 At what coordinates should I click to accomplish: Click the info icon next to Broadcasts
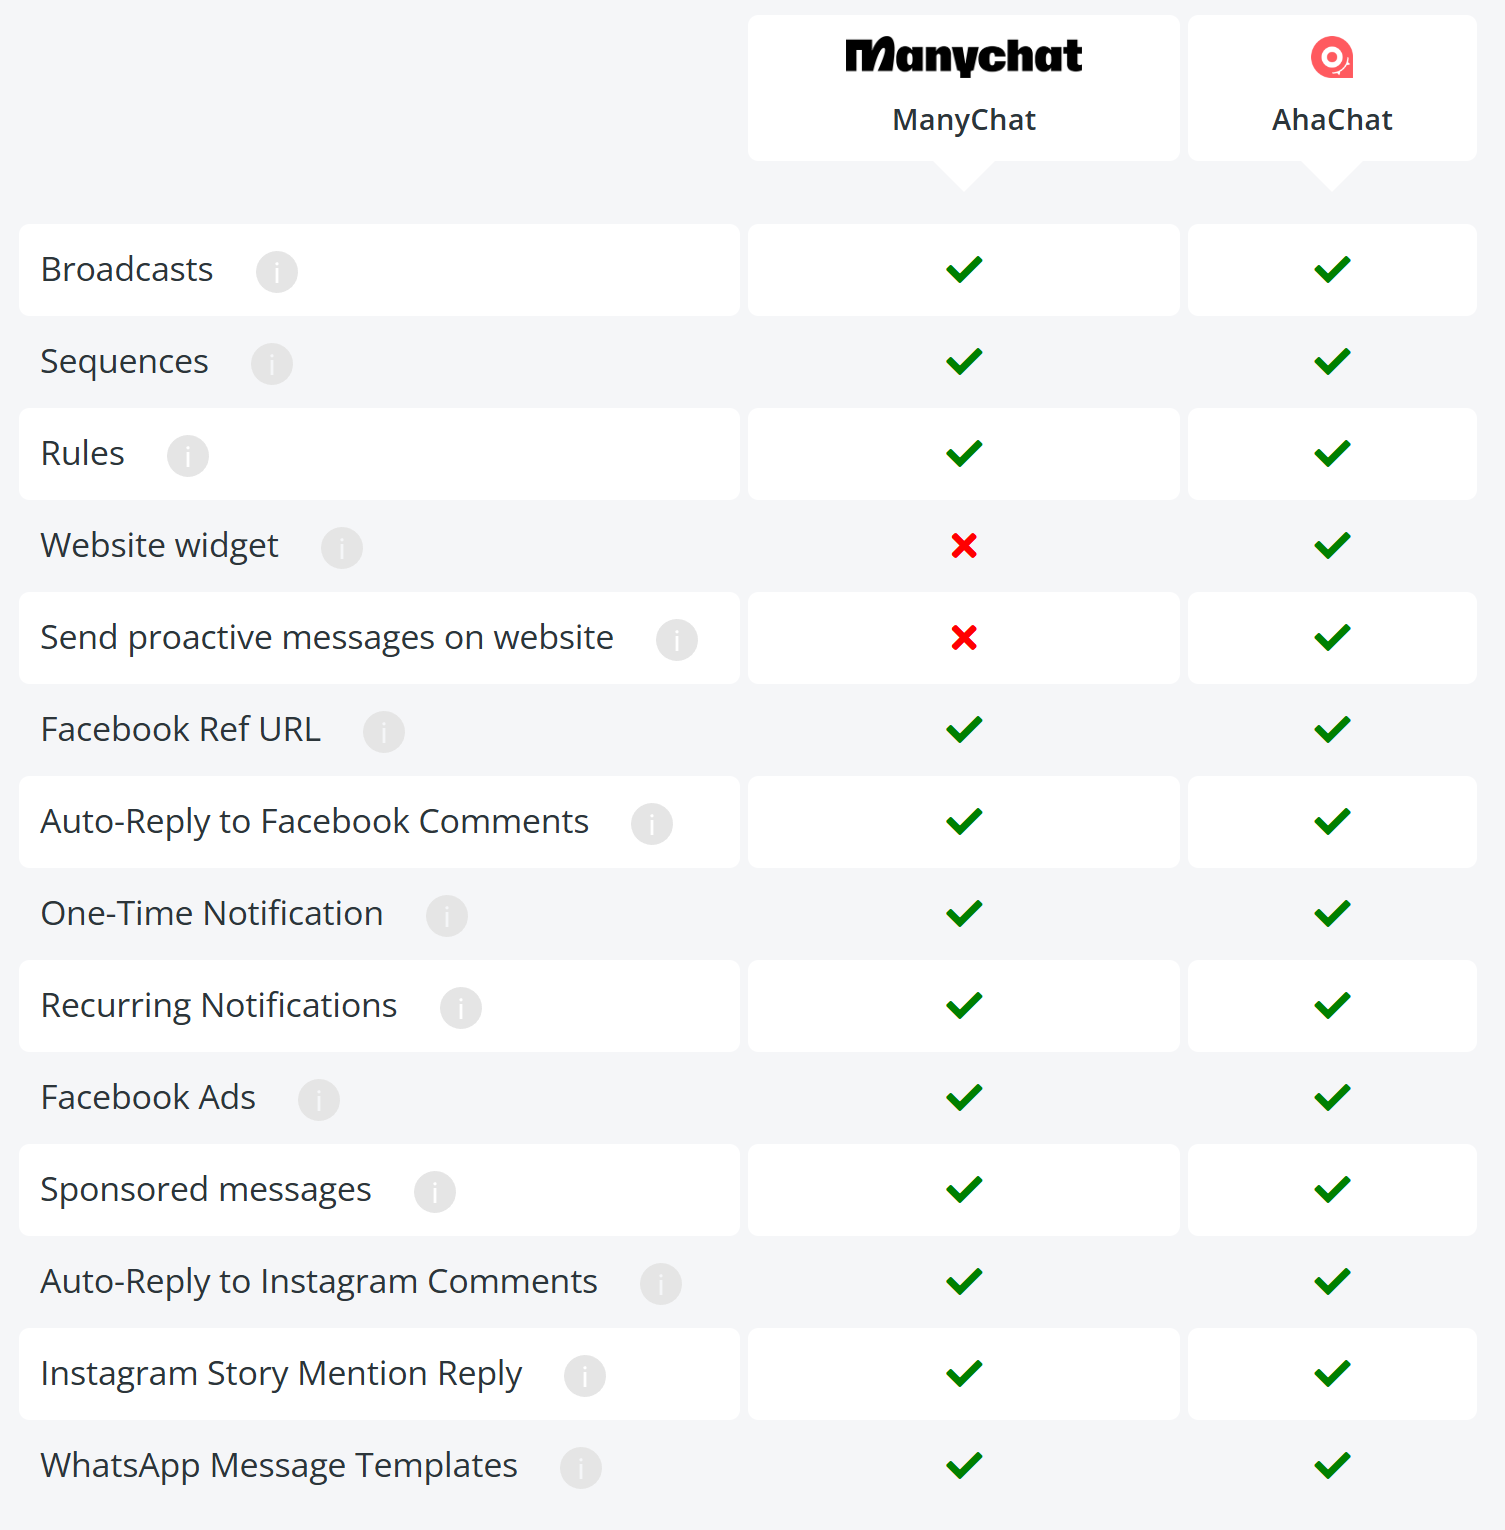(277, 271)
